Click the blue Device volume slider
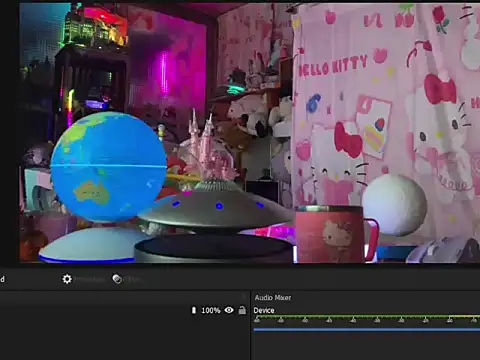 [x=367, y=330]
